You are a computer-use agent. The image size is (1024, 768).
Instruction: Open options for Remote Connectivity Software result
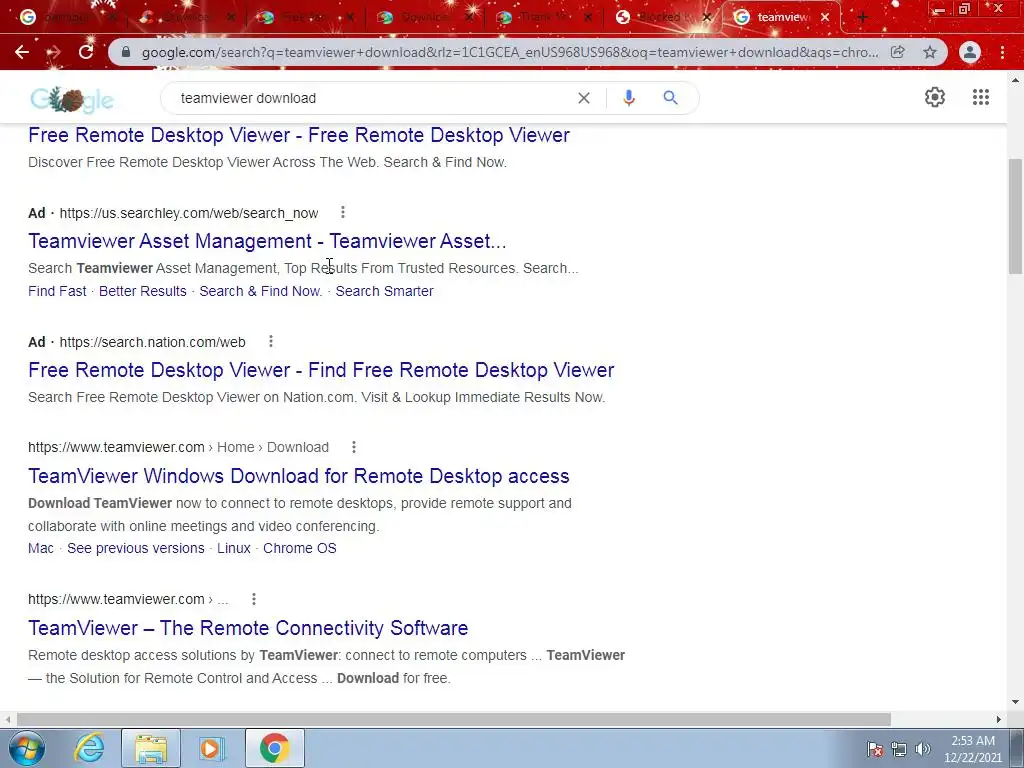(254, 598)
